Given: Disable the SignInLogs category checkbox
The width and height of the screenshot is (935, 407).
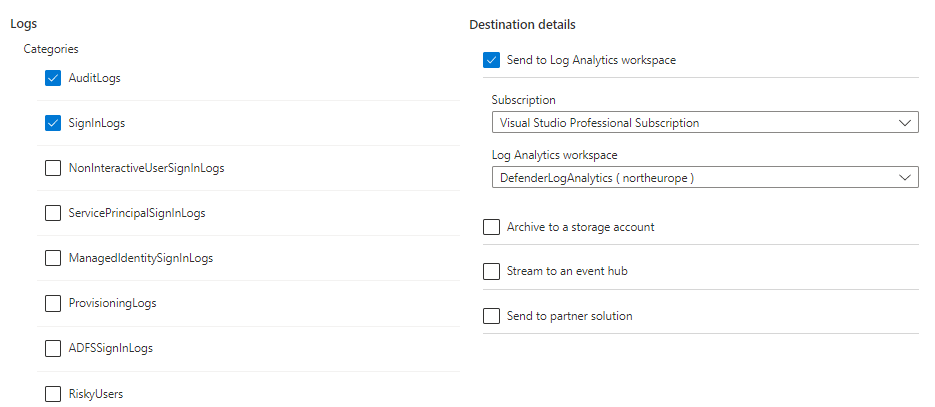Looking at the screenshot, I should coord(53,123).
